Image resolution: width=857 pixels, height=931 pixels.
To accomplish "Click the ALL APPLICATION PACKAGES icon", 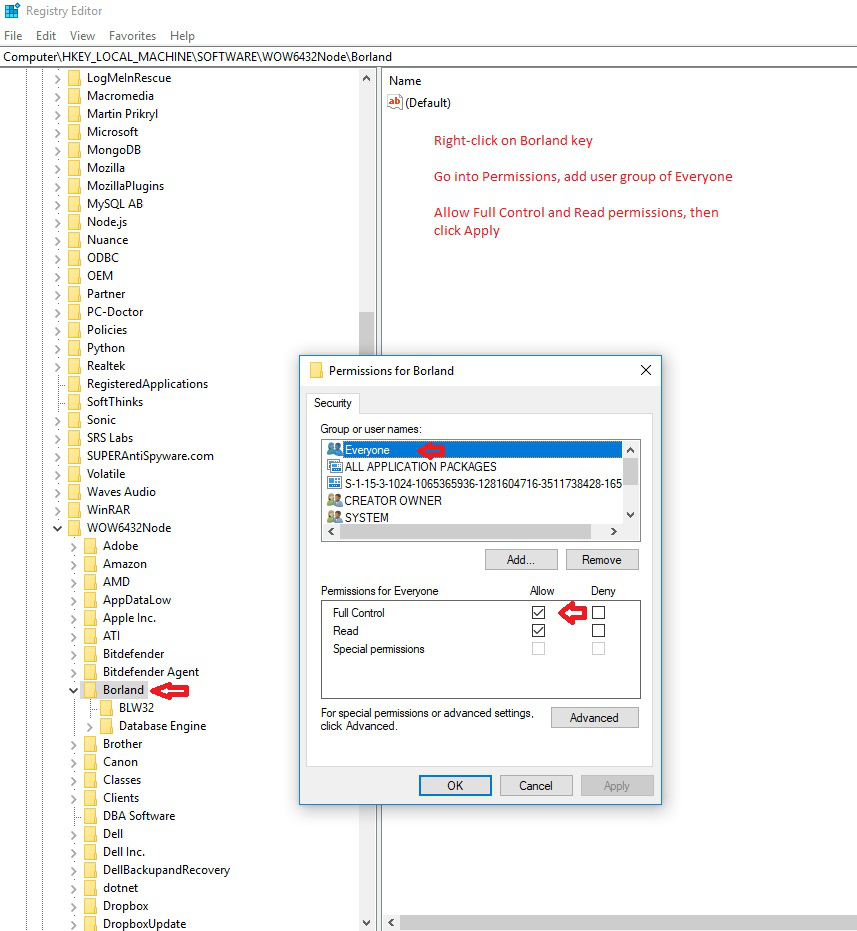I will 334,466.
